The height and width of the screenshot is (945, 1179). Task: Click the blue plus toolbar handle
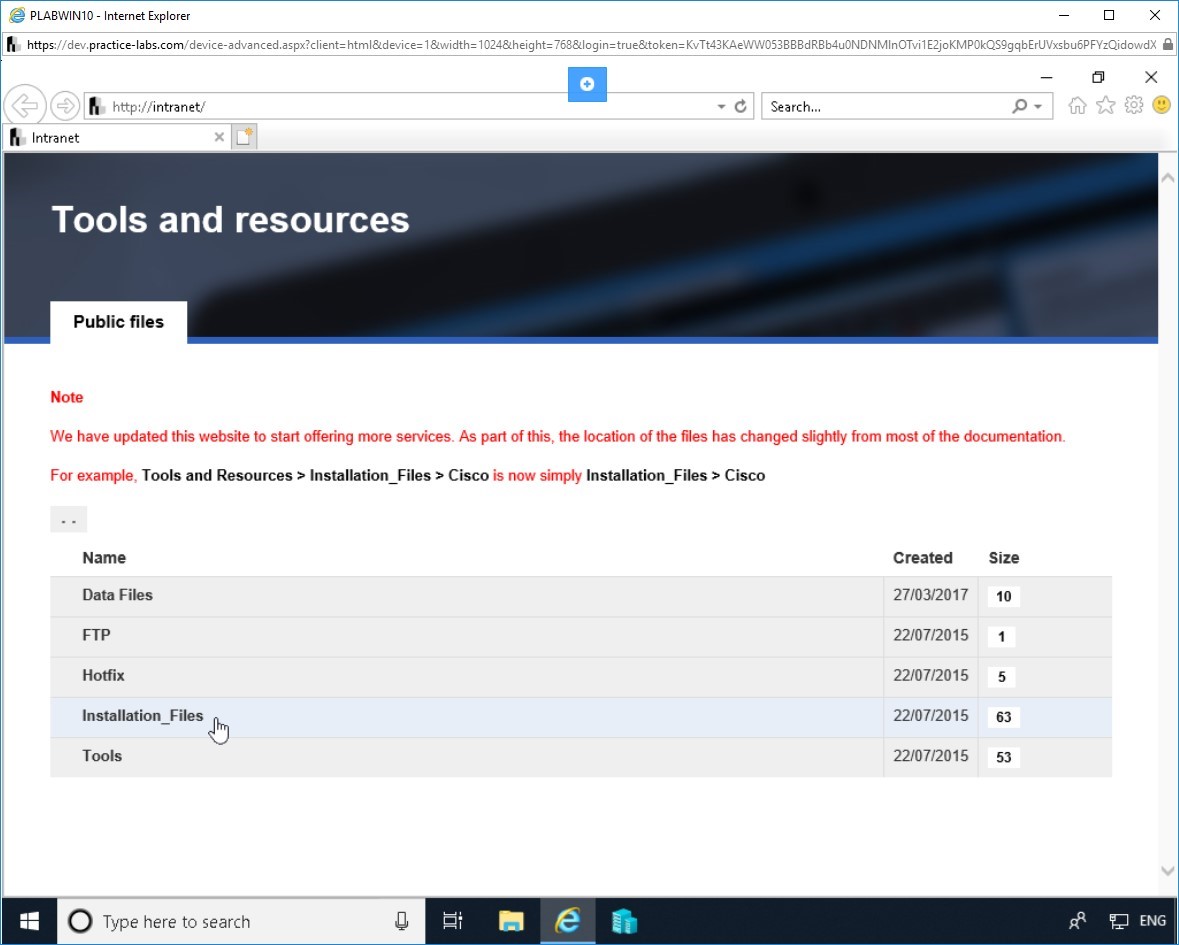click(x=587, y=84)
